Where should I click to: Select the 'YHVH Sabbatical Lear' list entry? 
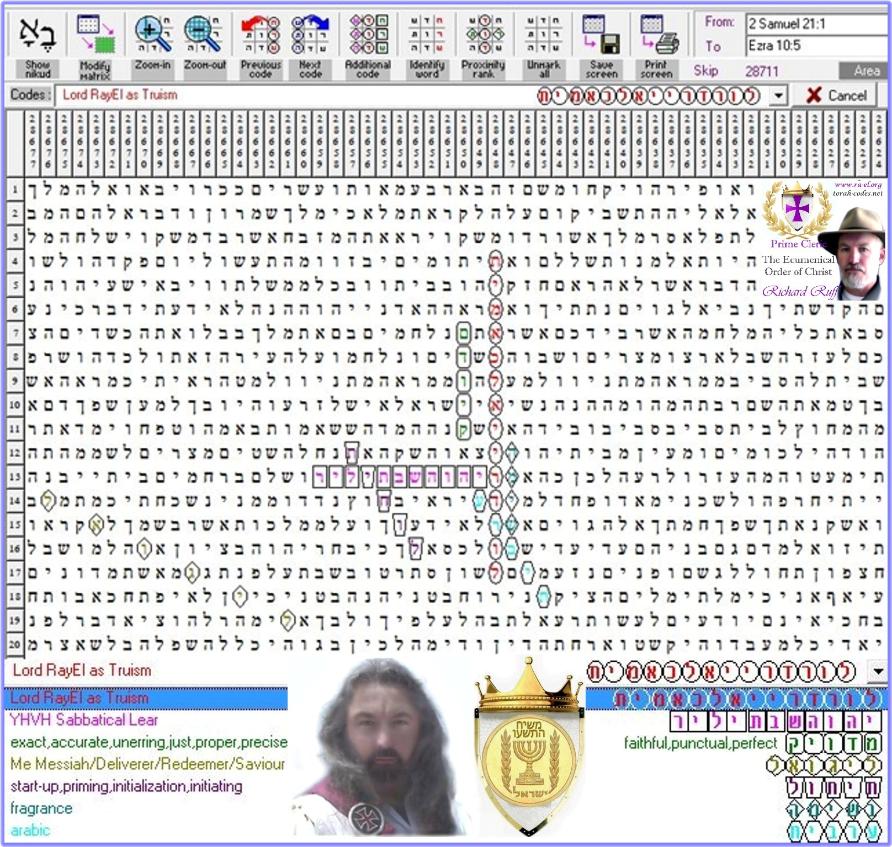[x=84, y=720]
